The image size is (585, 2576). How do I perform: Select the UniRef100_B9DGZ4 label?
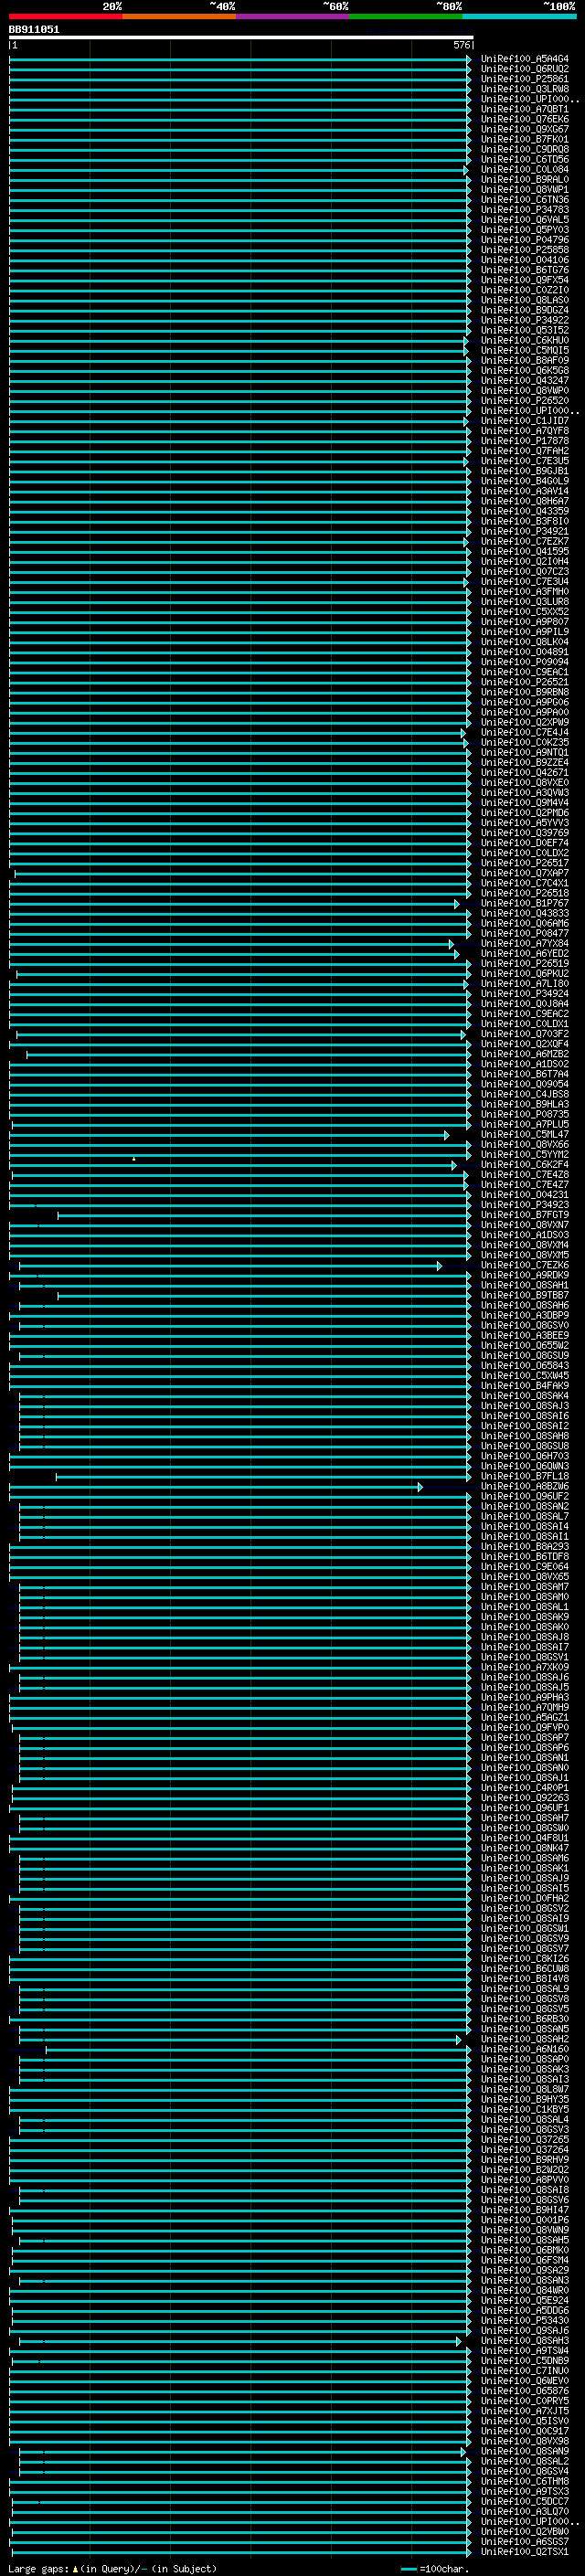(524, 310)
